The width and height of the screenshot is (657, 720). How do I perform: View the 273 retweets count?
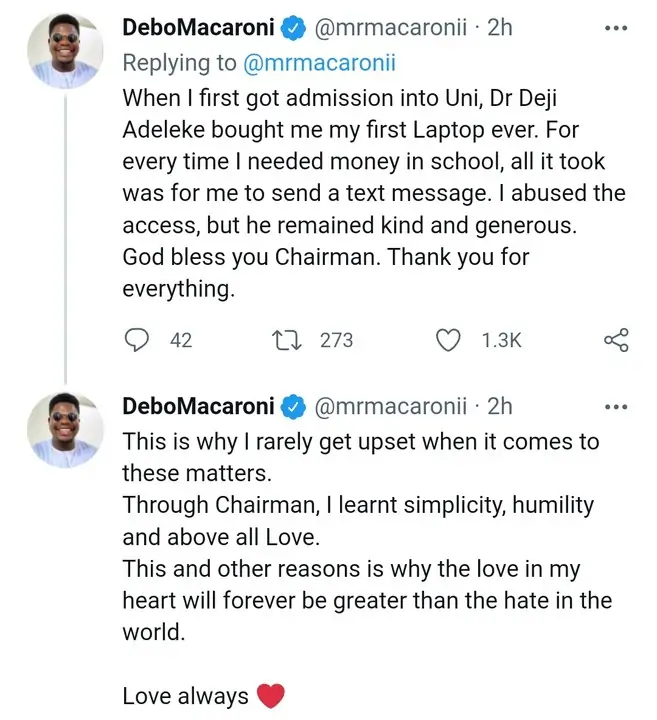(336, 340)
